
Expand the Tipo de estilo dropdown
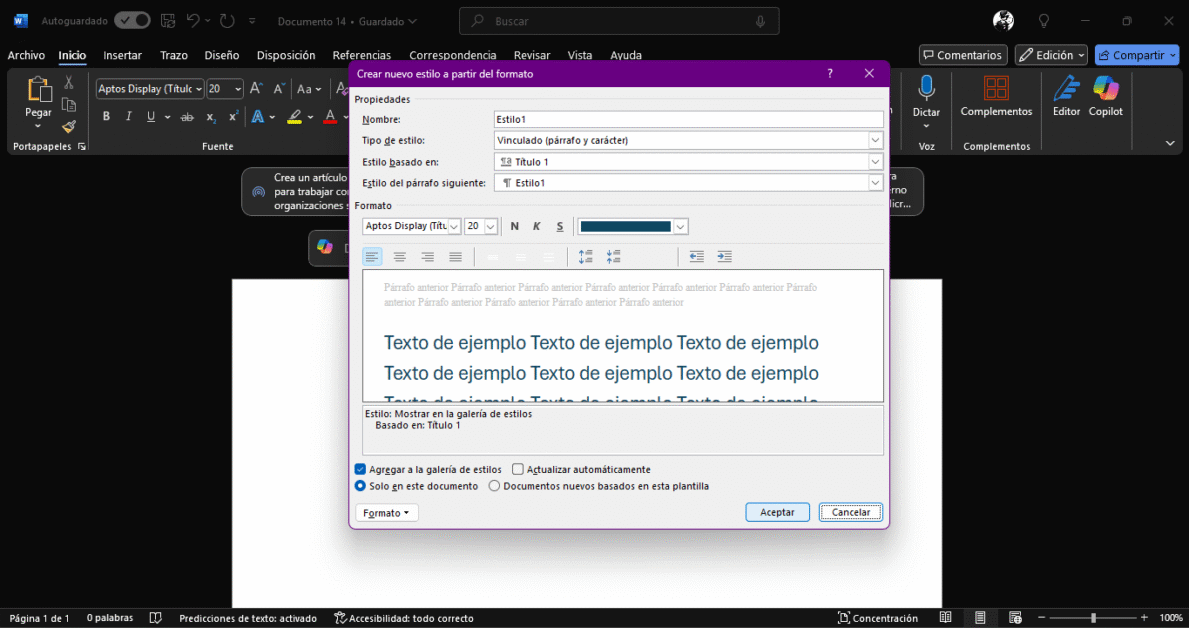(876, 140)
